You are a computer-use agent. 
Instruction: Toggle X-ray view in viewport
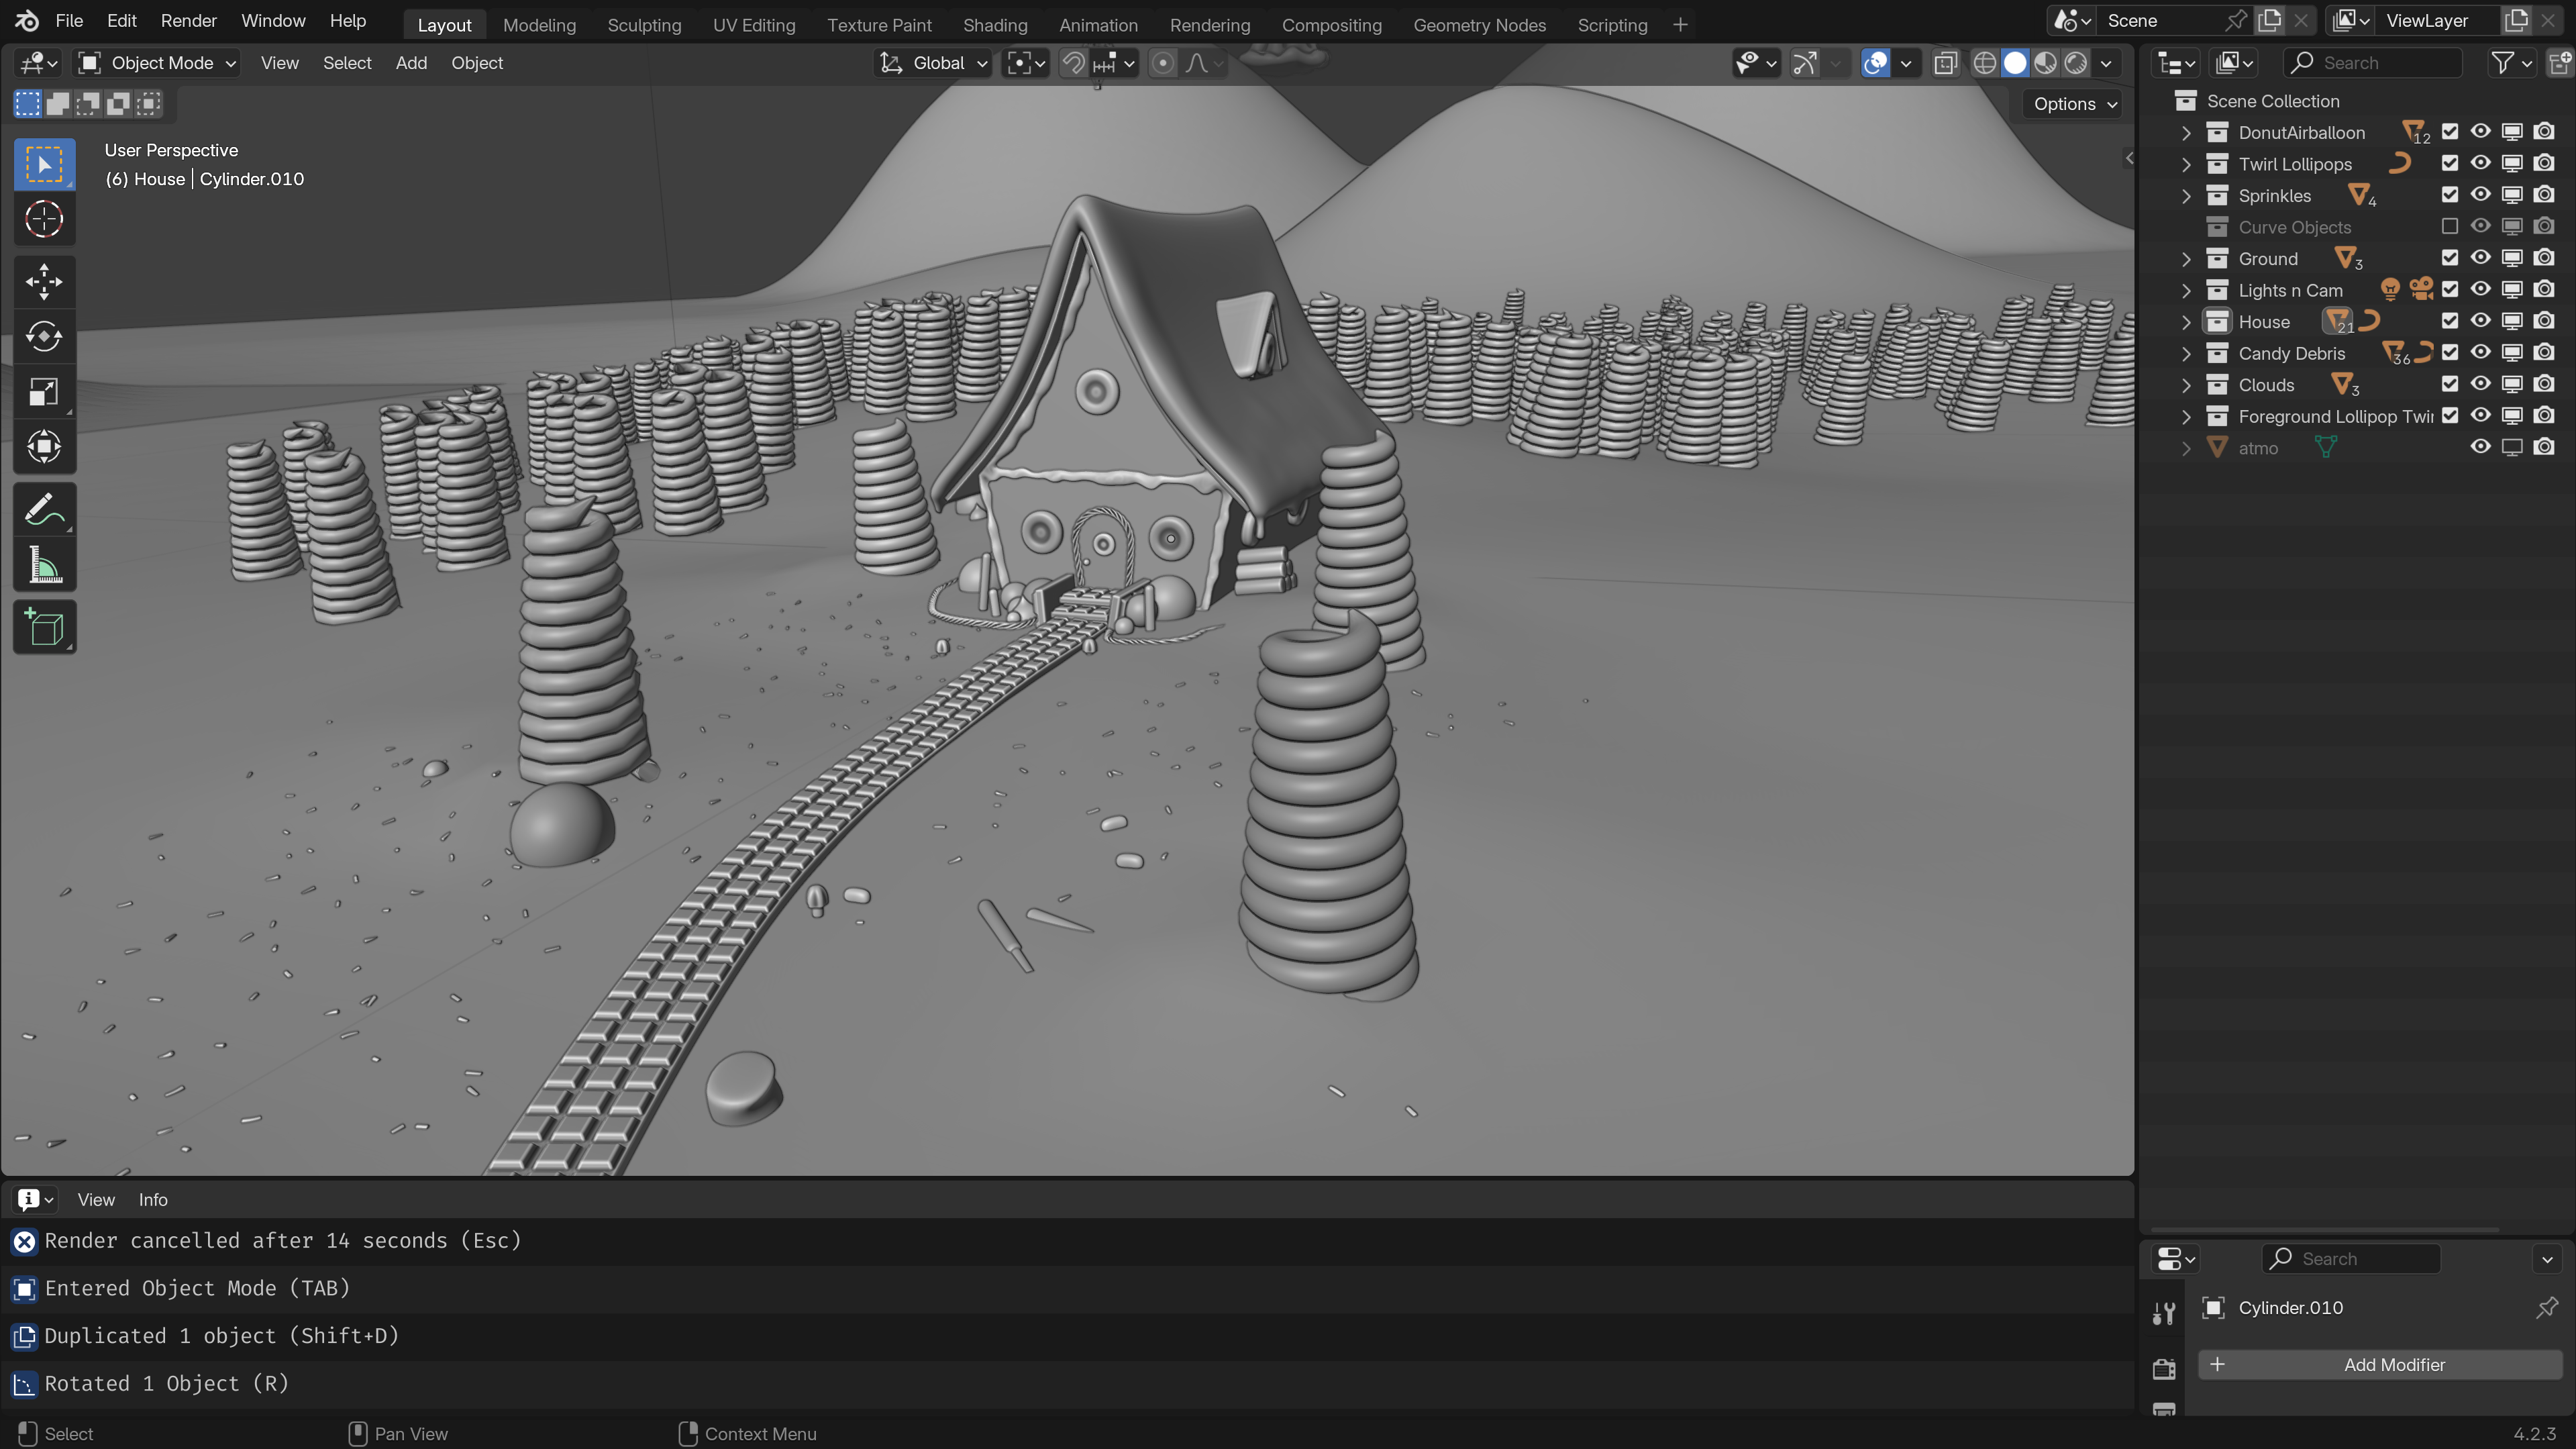point(1945,63)
